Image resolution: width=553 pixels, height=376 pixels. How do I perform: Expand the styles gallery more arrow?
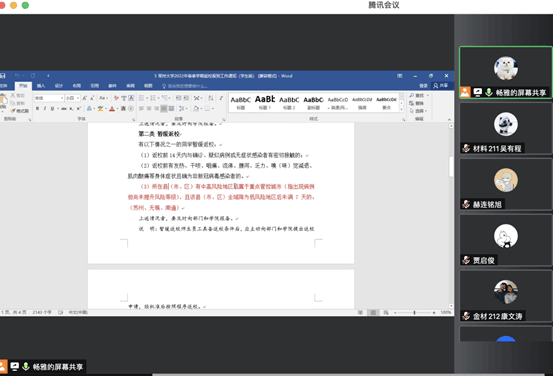tap(401, 110)
